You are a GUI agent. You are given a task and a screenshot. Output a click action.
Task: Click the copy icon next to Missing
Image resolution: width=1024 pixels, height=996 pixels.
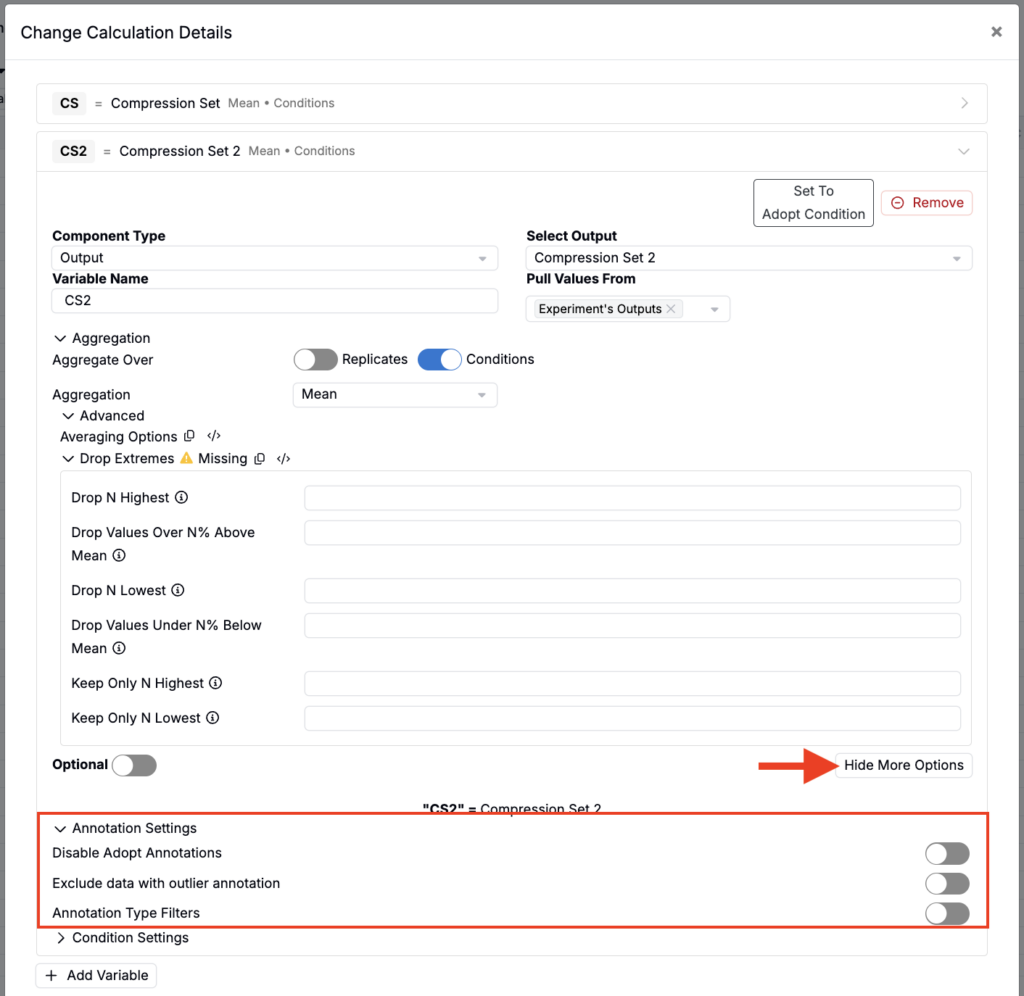click(x=259, y=458)
